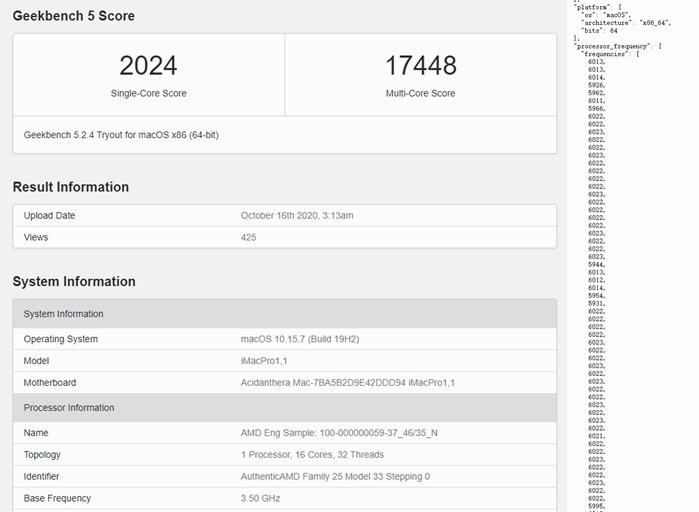This screenshot has width=699, height=512.
Task: Click the "architecture": "x86_64" JSON line
Action: tap(626, 23)
